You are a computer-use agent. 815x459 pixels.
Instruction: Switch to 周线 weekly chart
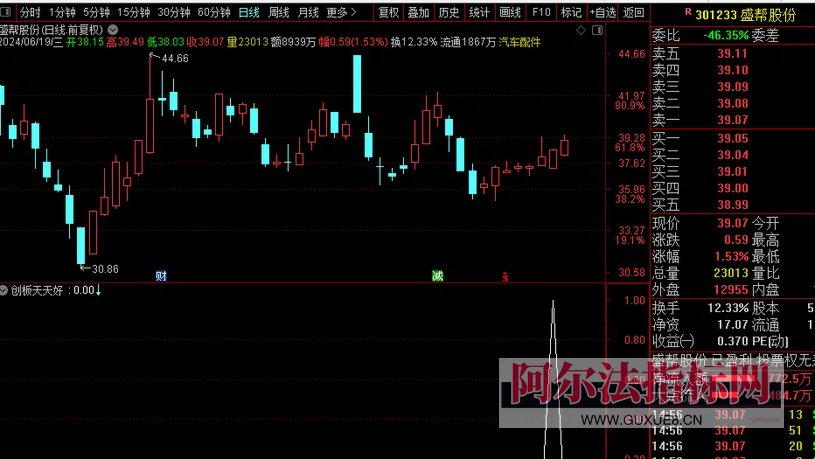coord(279,12)
